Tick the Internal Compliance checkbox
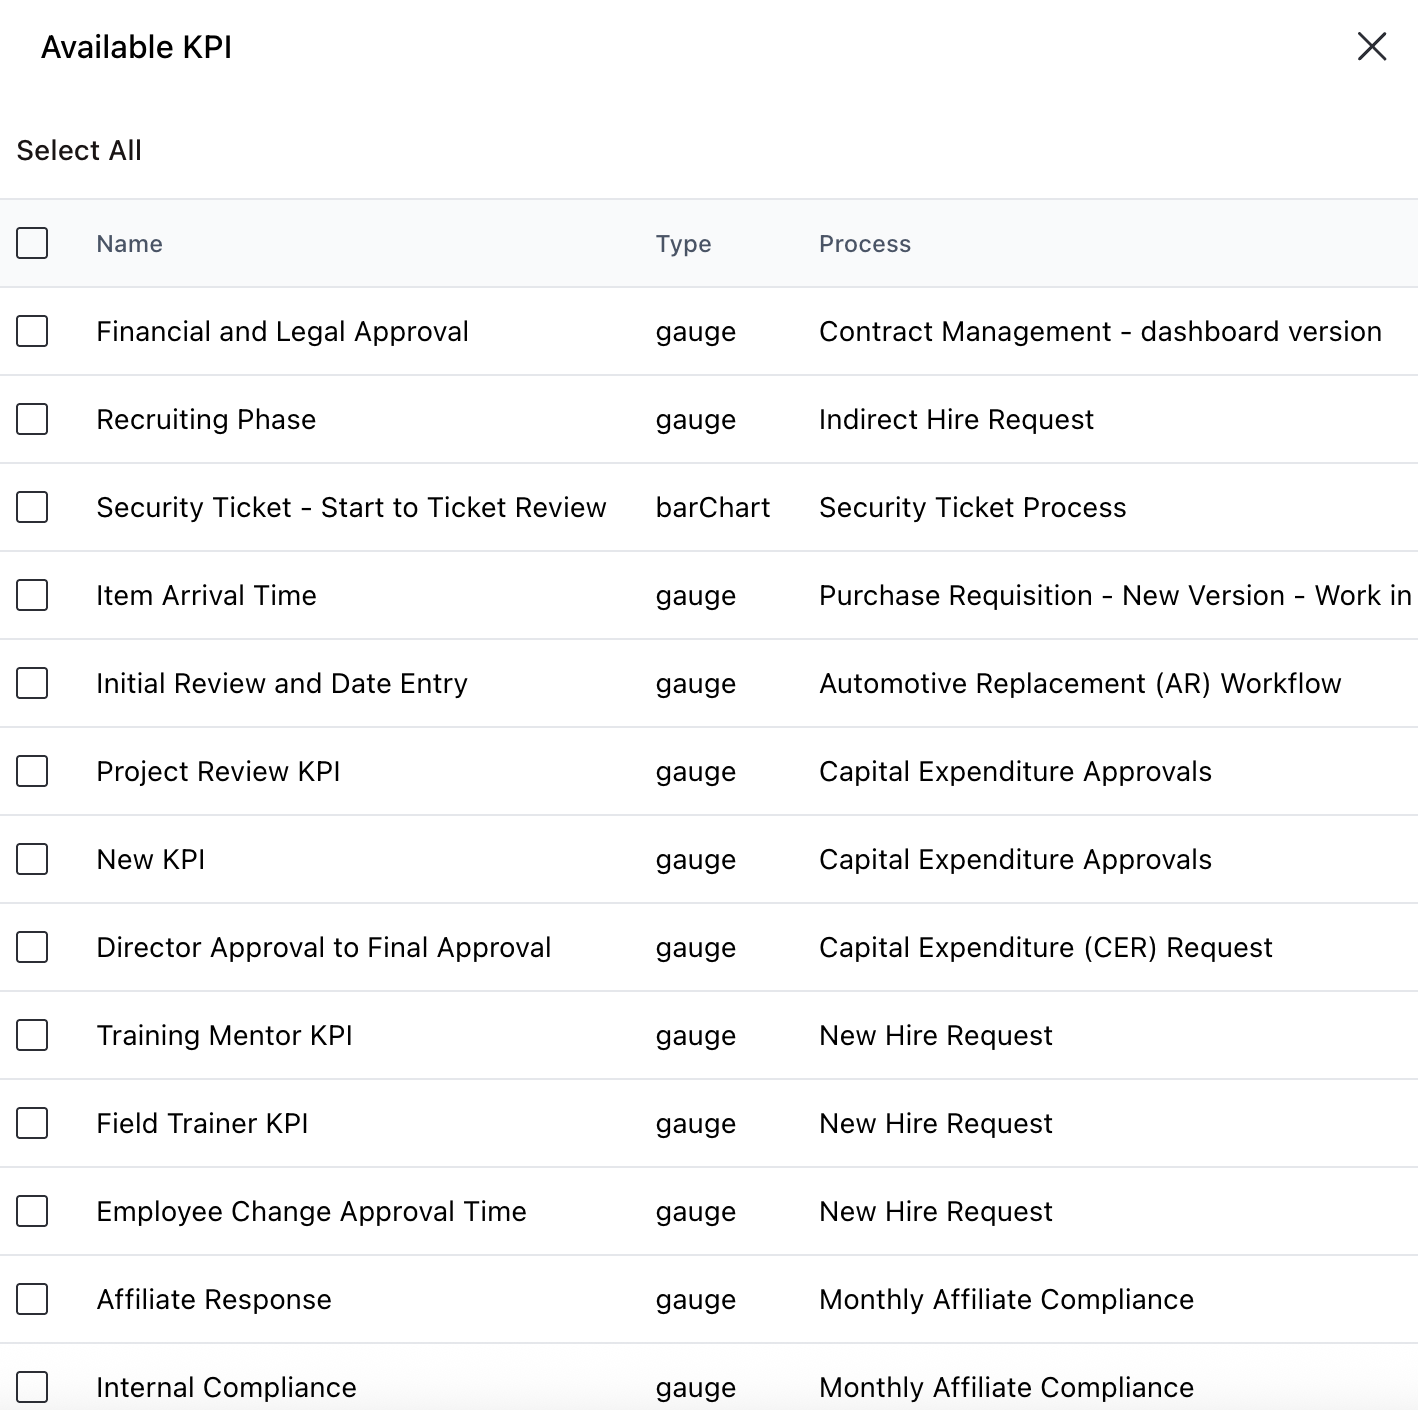 (x=31, y=1387)
